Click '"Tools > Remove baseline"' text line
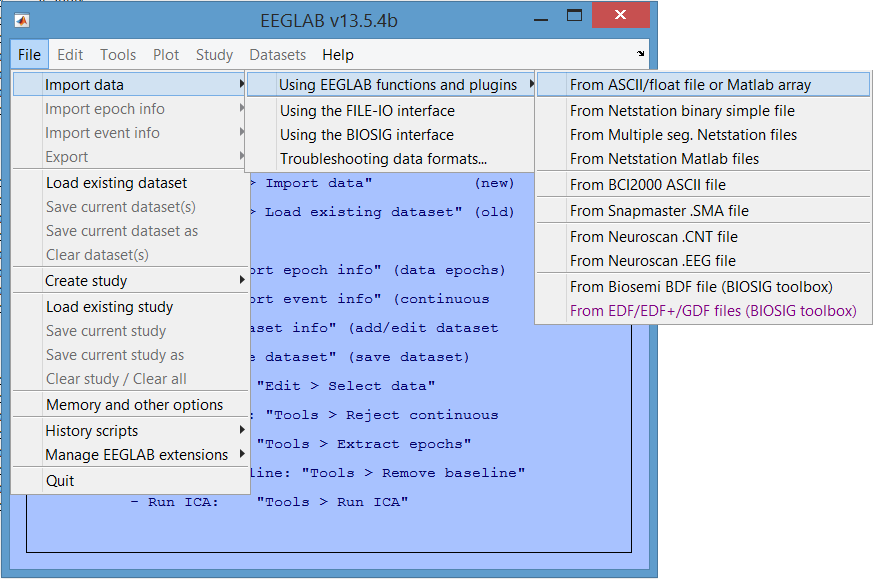 [413, 473]
